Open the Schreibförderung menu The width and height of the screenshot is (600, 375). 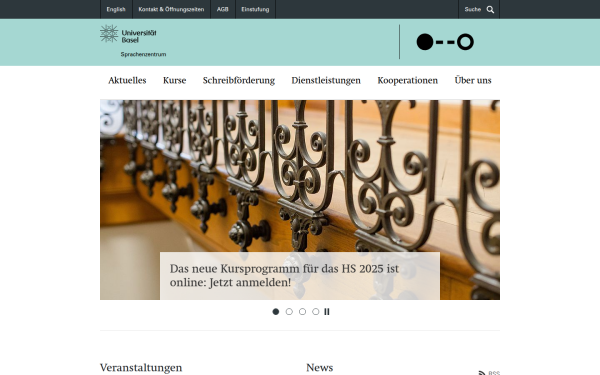tap(239, 80)
